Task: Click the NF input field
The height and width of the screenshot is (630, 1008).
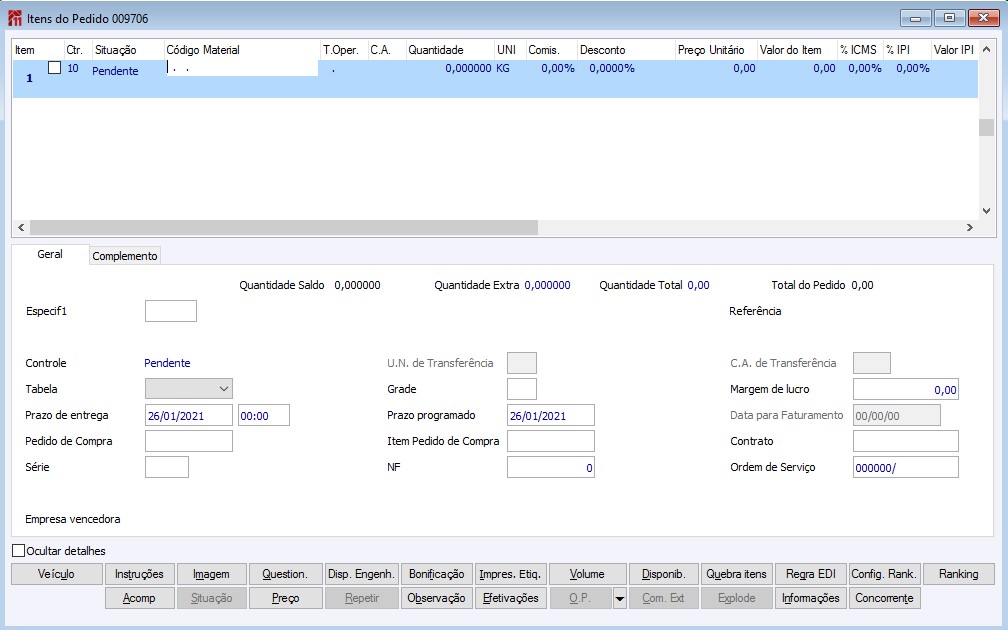Action: point(551,467)
